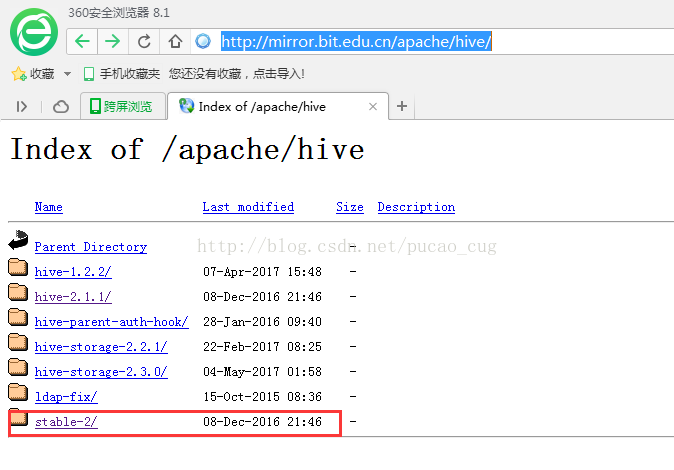Screen dimensions: 674x470
Task: Click the 收藏 star favorites button
Action: point(33,74)
